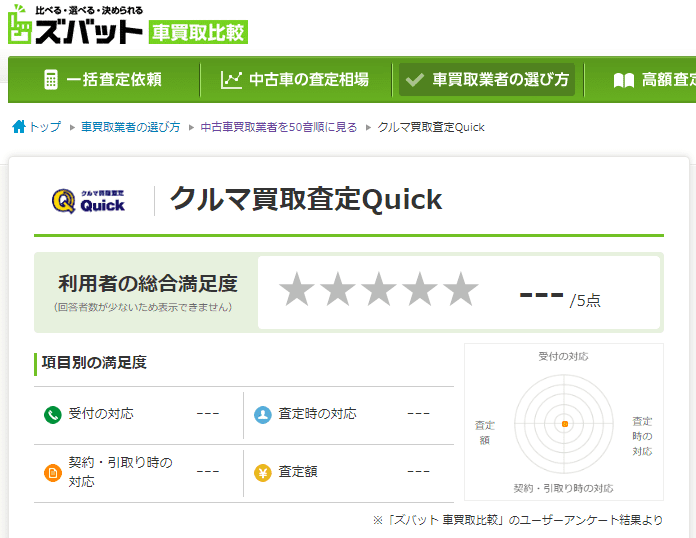The image size is (696, 538).
Task: Click the orange center point of radar chart
Action: [x=565, y=424]
